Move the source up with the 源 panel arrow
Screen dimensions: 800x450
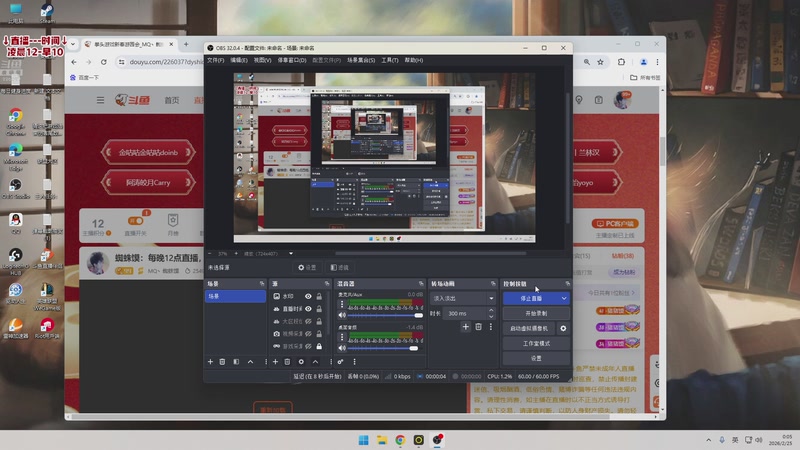tap(315, 362)
